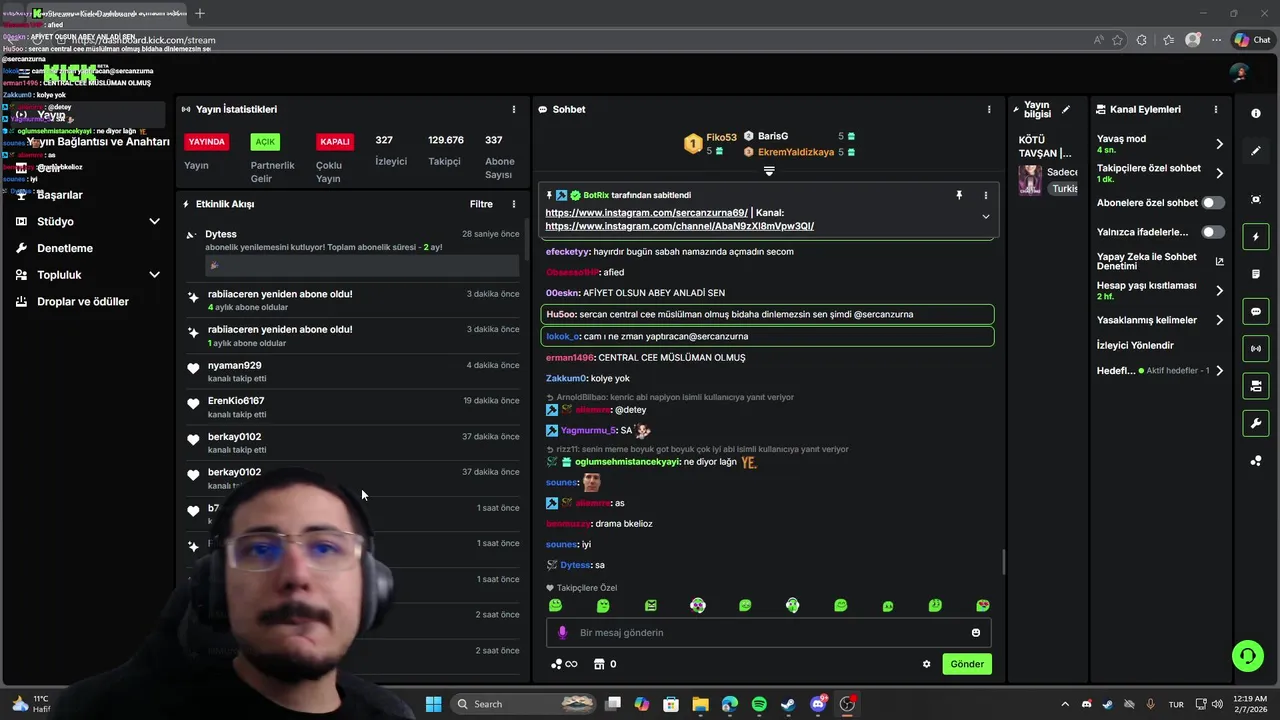Collapse the chat leaderboard handle
The height and width of the screenshot is (720, 1280).
tap(769, 171)
